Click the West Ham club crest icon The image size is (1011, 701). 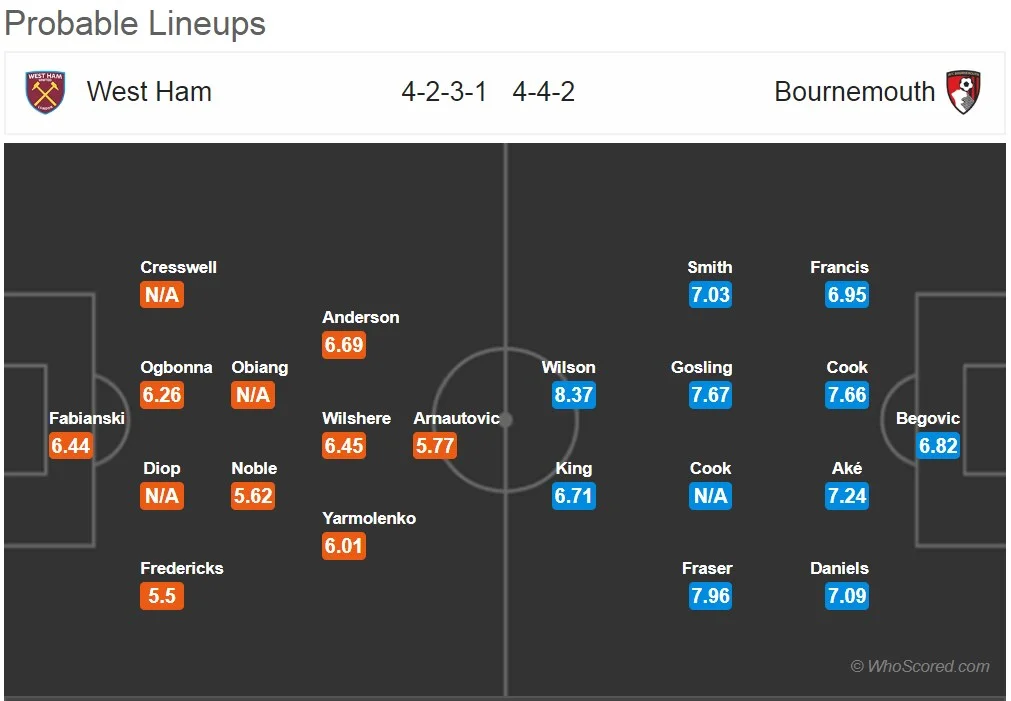coord(45,92)
